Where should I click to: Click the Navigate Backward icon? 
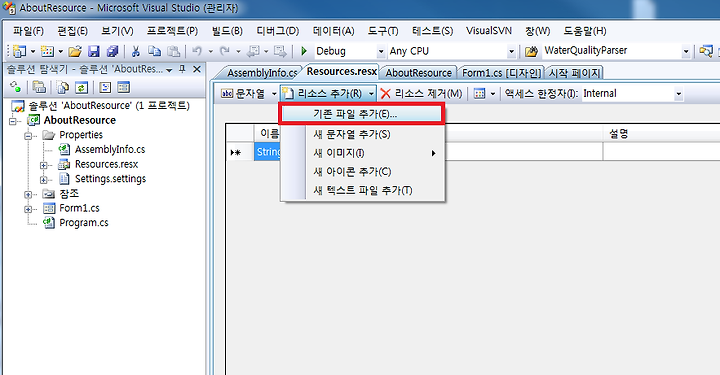[253, 51]
